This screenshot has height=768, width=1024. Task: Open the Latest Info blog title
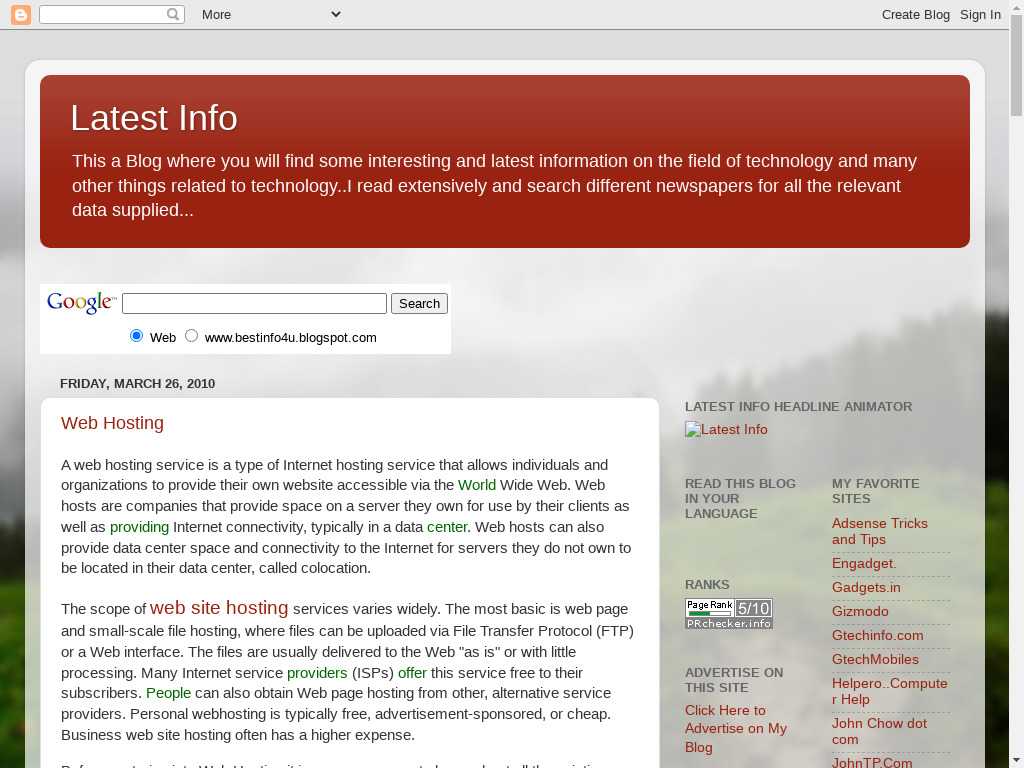coord(154,118)
